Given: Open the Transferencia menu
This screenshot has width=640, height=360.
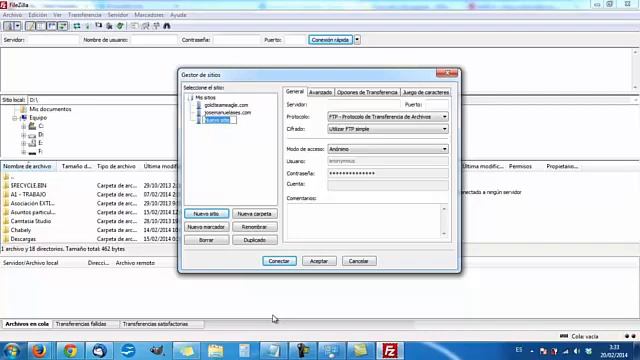Looking at the screenshot, I should tap(84, 15).
